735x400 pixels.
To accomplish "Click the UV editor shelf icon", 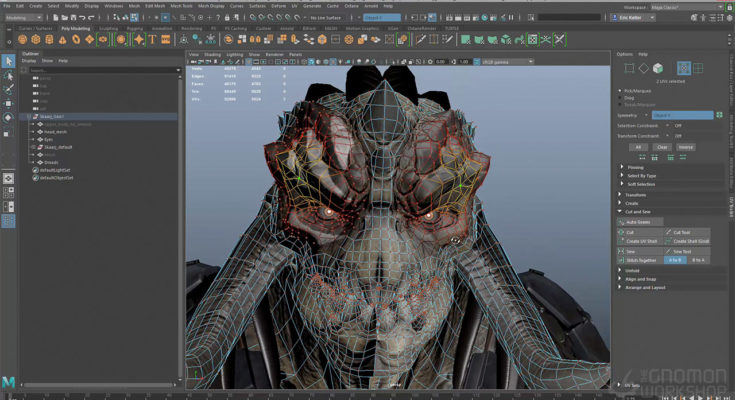I will click(x=532, y=40).
